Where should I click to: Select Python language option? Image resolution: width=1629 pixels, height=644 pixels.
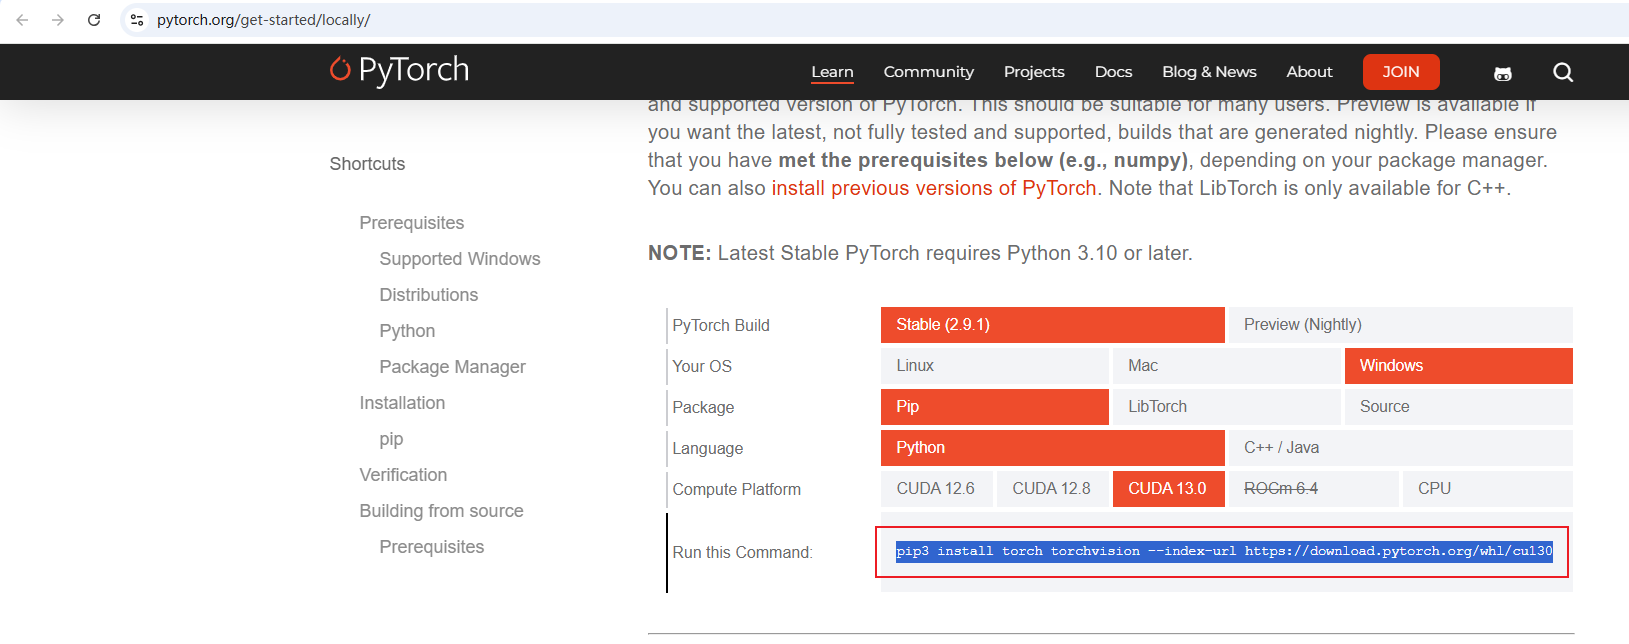click(x=1053, y=448)
